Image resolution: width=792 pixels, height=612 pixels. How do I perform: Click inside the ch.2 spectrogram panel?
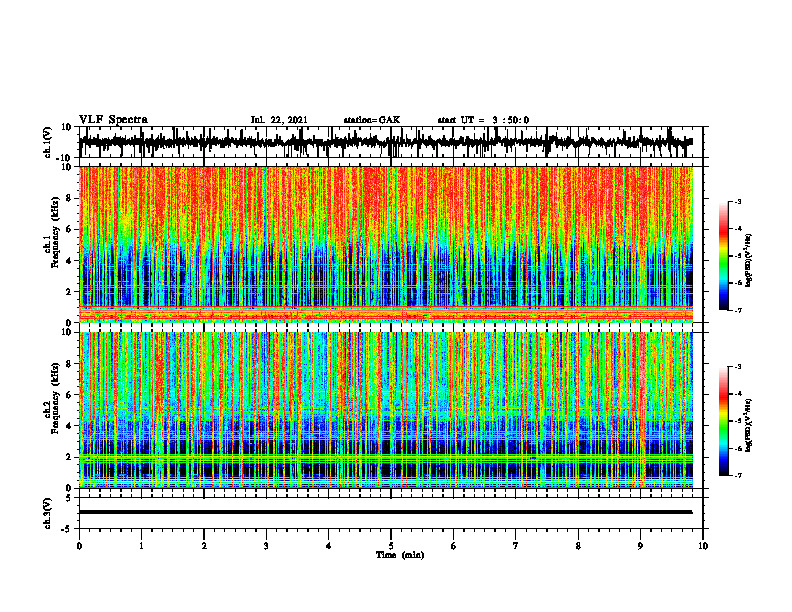(385, 410)
